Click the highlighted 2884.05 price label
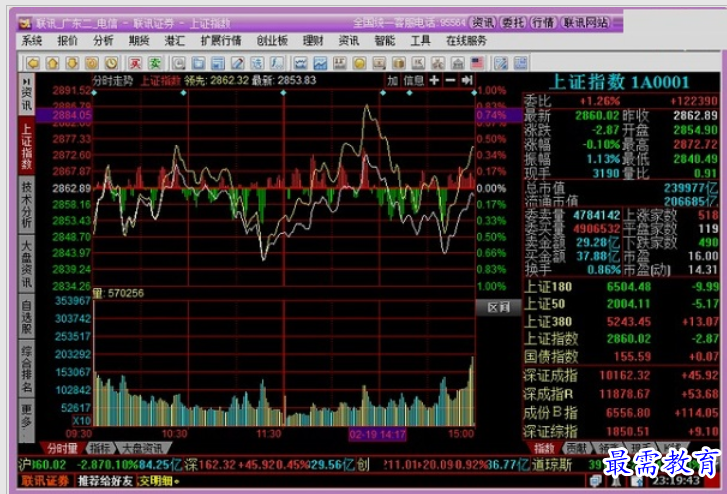Viewport: 727px width, 494px height. click(64, 115)
